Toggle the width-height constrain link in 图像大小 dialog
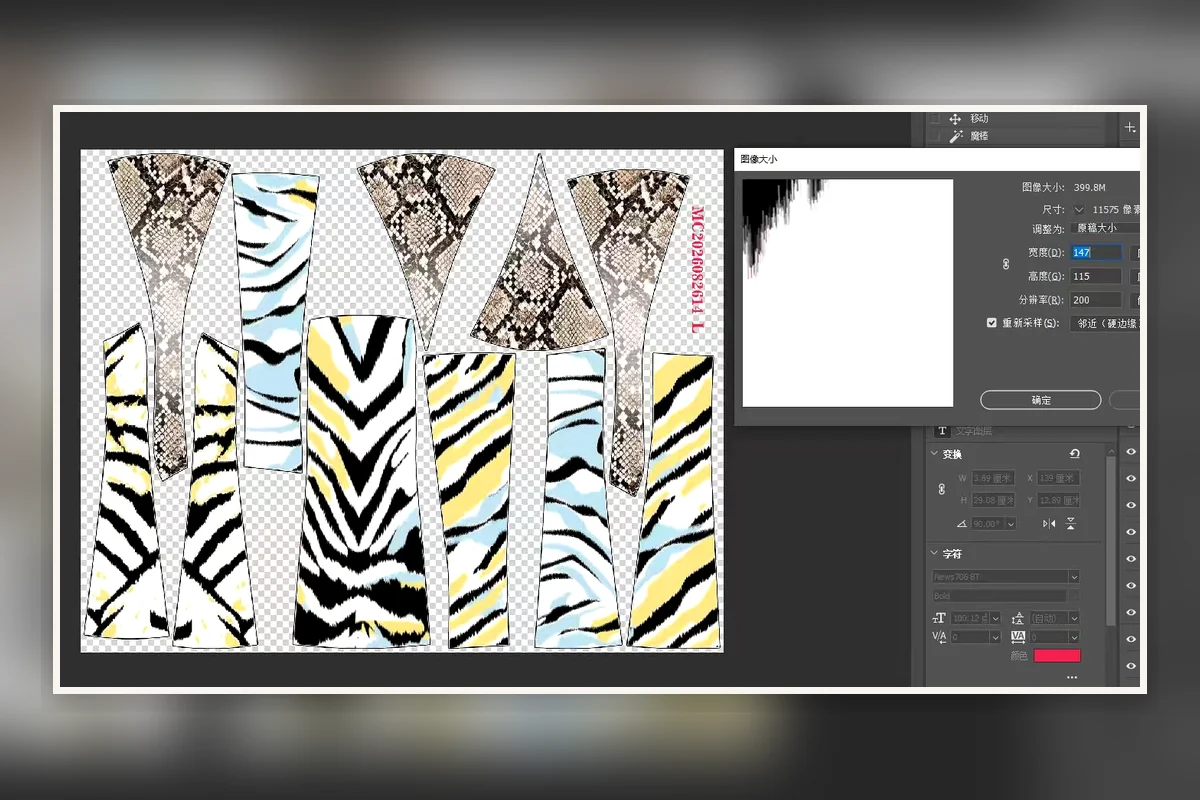 point(1008,264)
